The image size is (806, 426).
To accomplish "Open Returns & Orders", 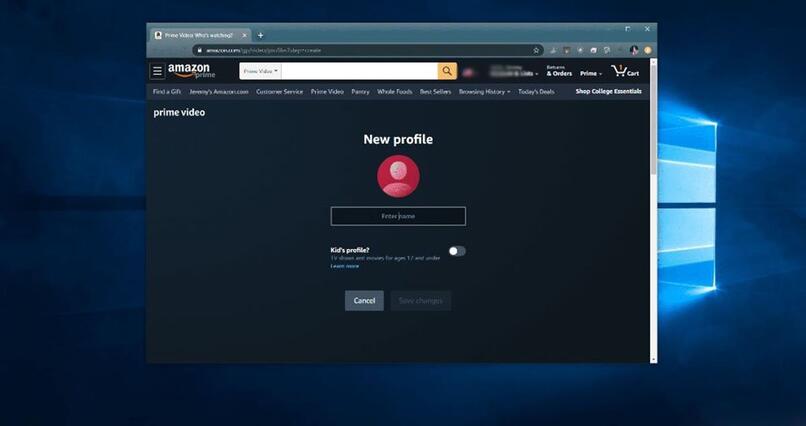I will point(559,71).
